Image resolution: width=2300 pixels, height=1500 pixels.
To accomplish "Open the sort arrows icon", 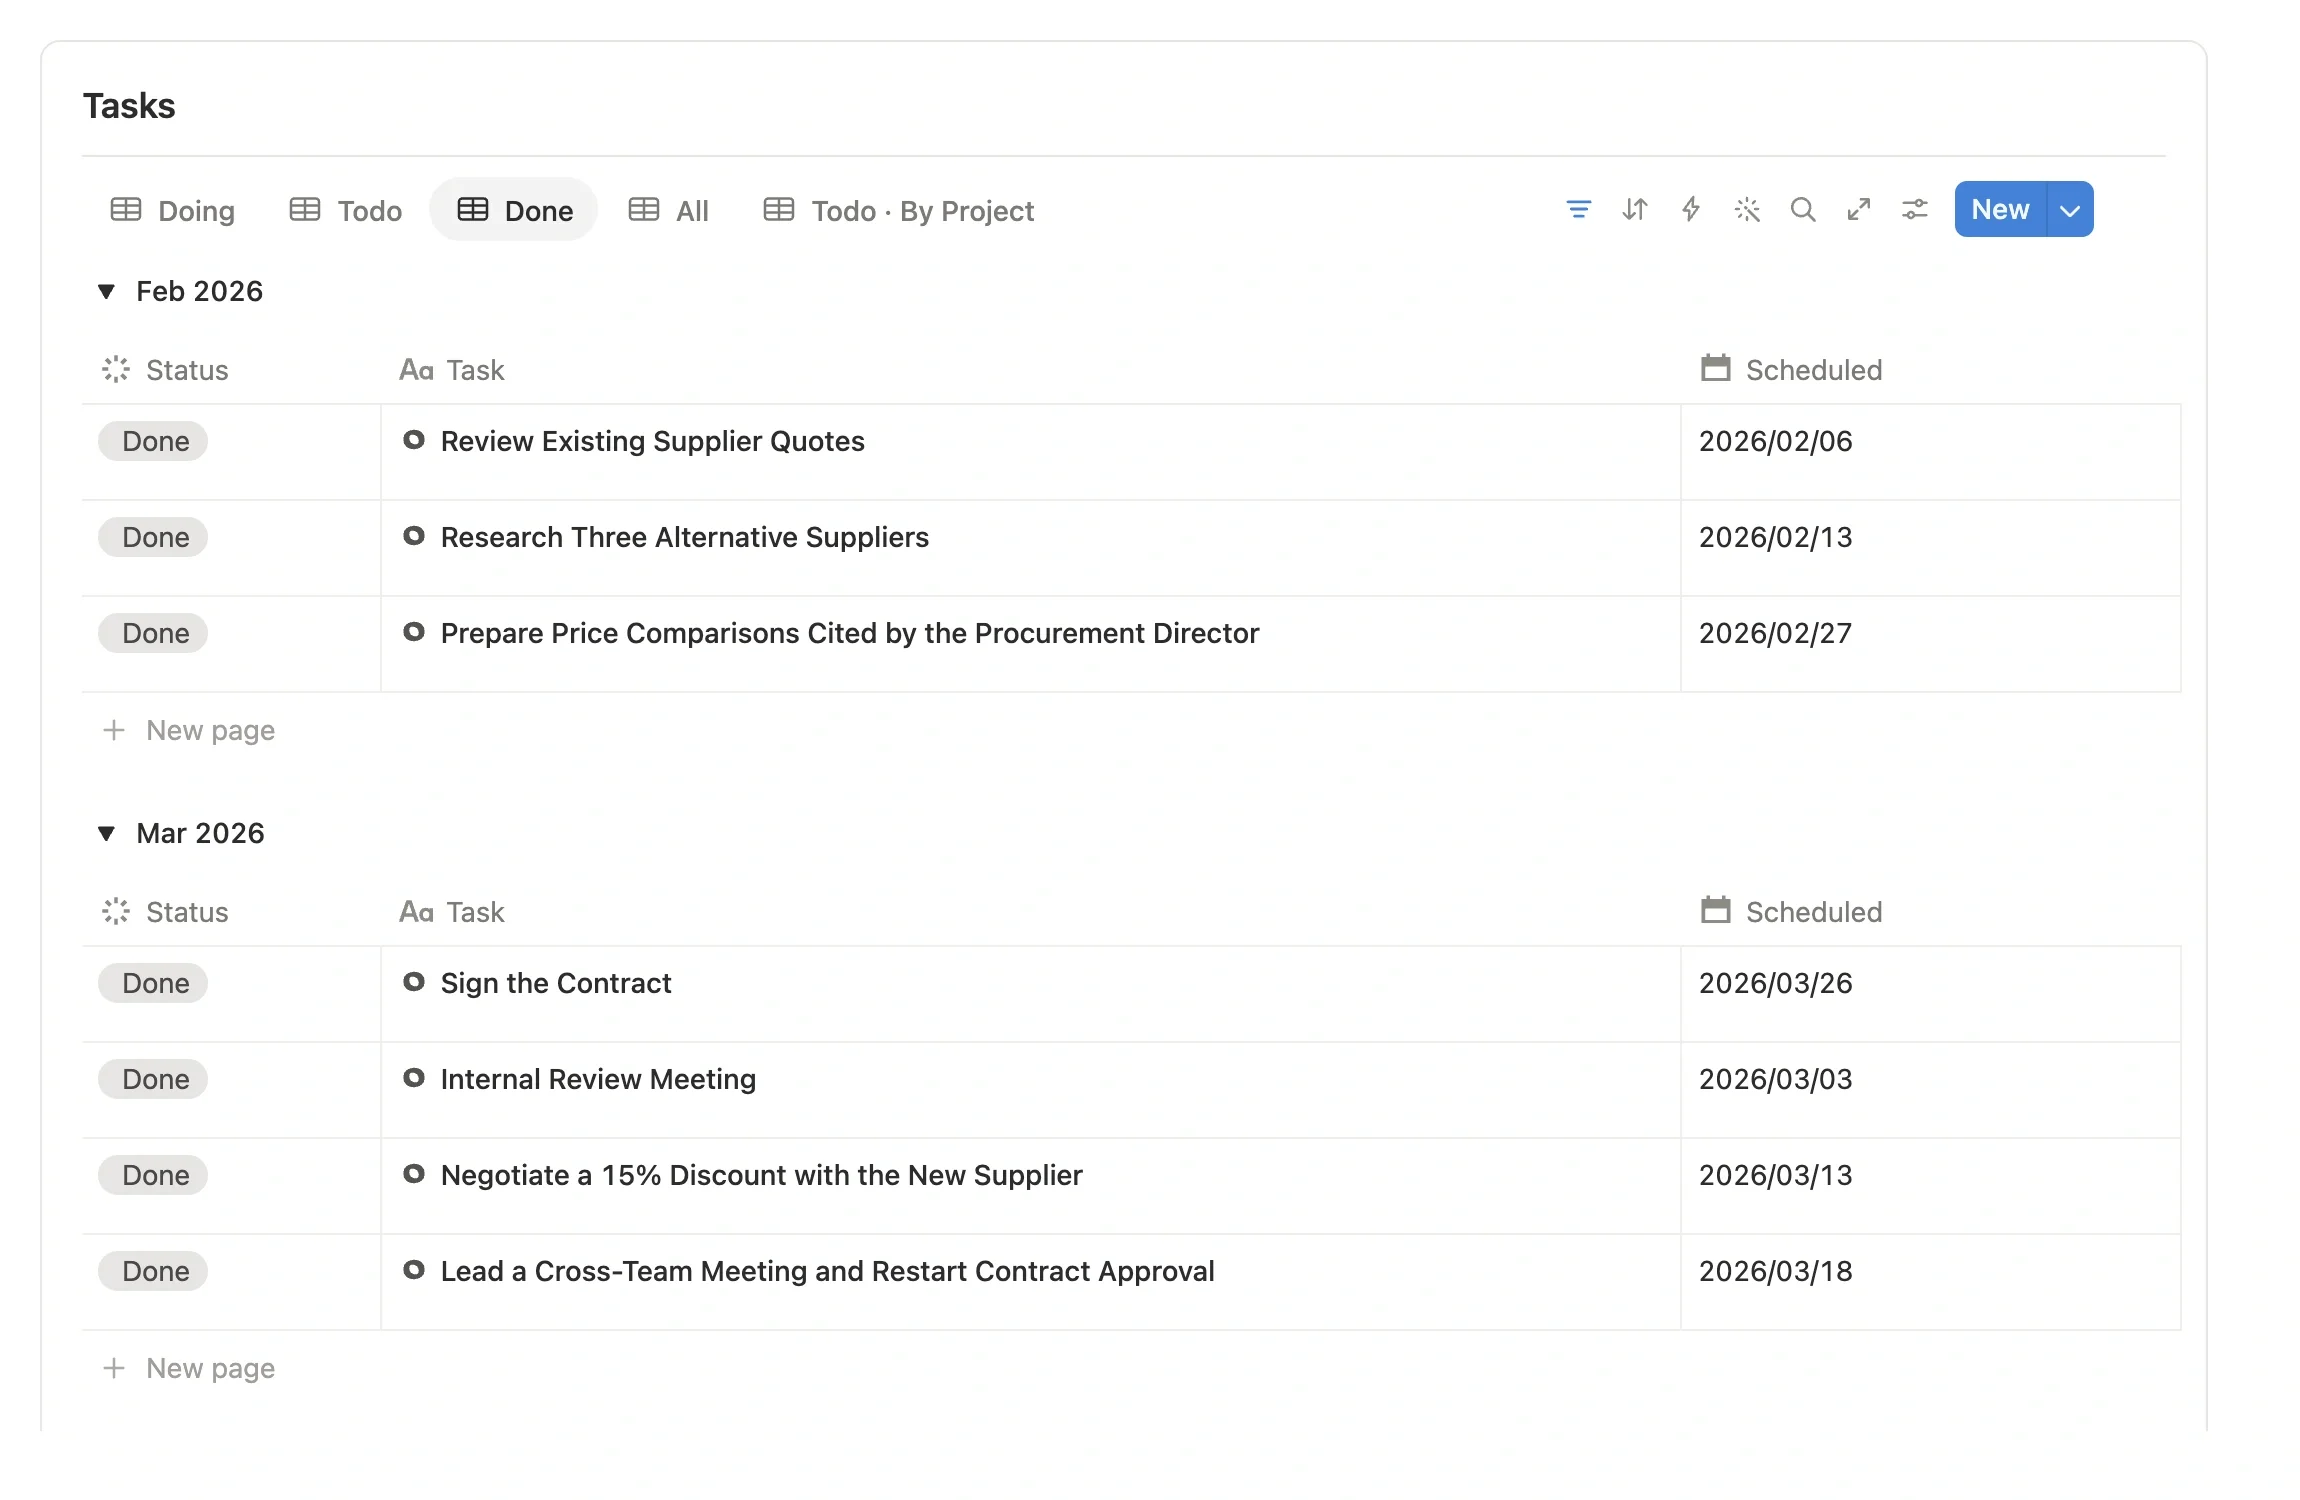I will click(x=1634, y=210).
